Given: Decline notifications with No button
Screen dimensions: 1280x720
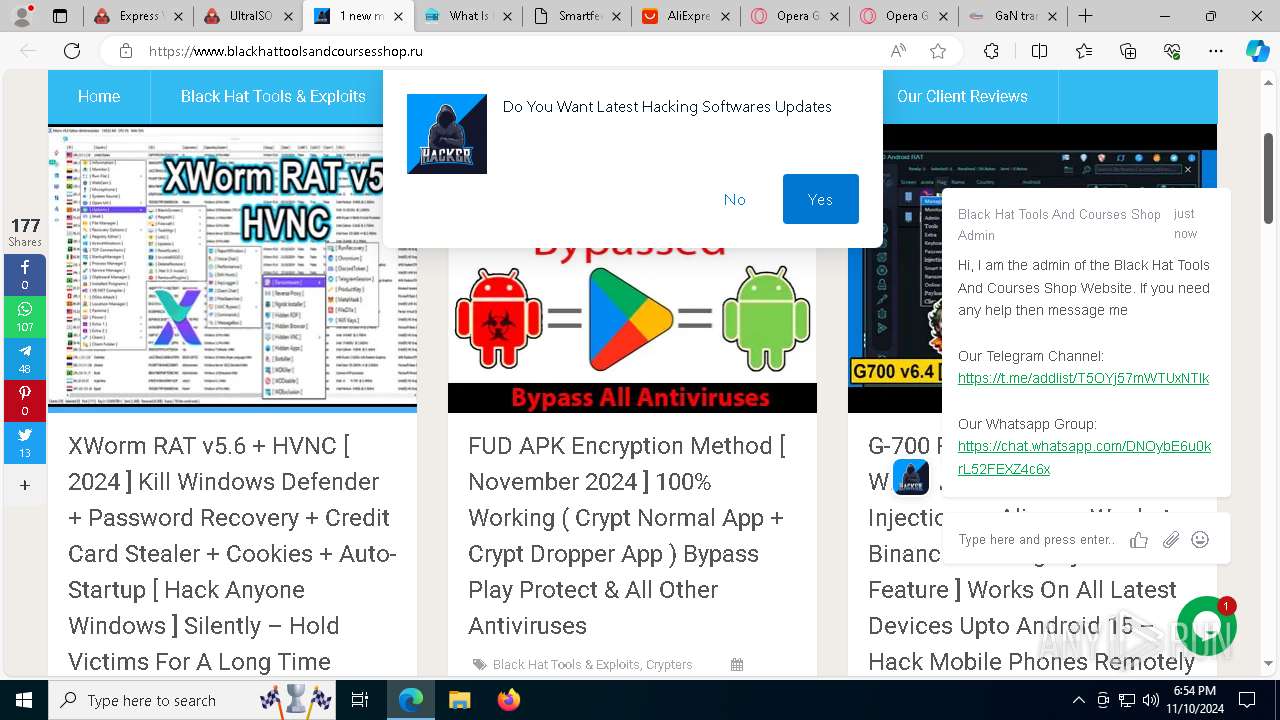Looking at the screenshot, I should pyautogui.click(x=735, y=199).
